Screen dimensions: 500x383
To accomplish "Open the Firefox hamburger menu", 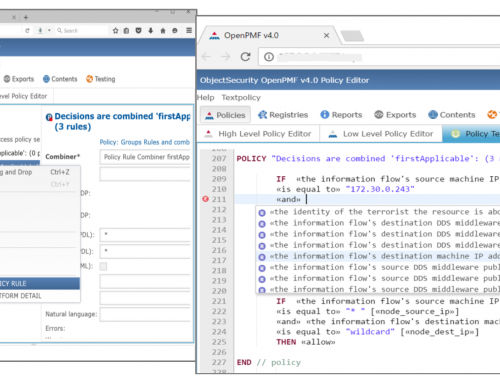I will pyautogui.click(x=189, y=30).
